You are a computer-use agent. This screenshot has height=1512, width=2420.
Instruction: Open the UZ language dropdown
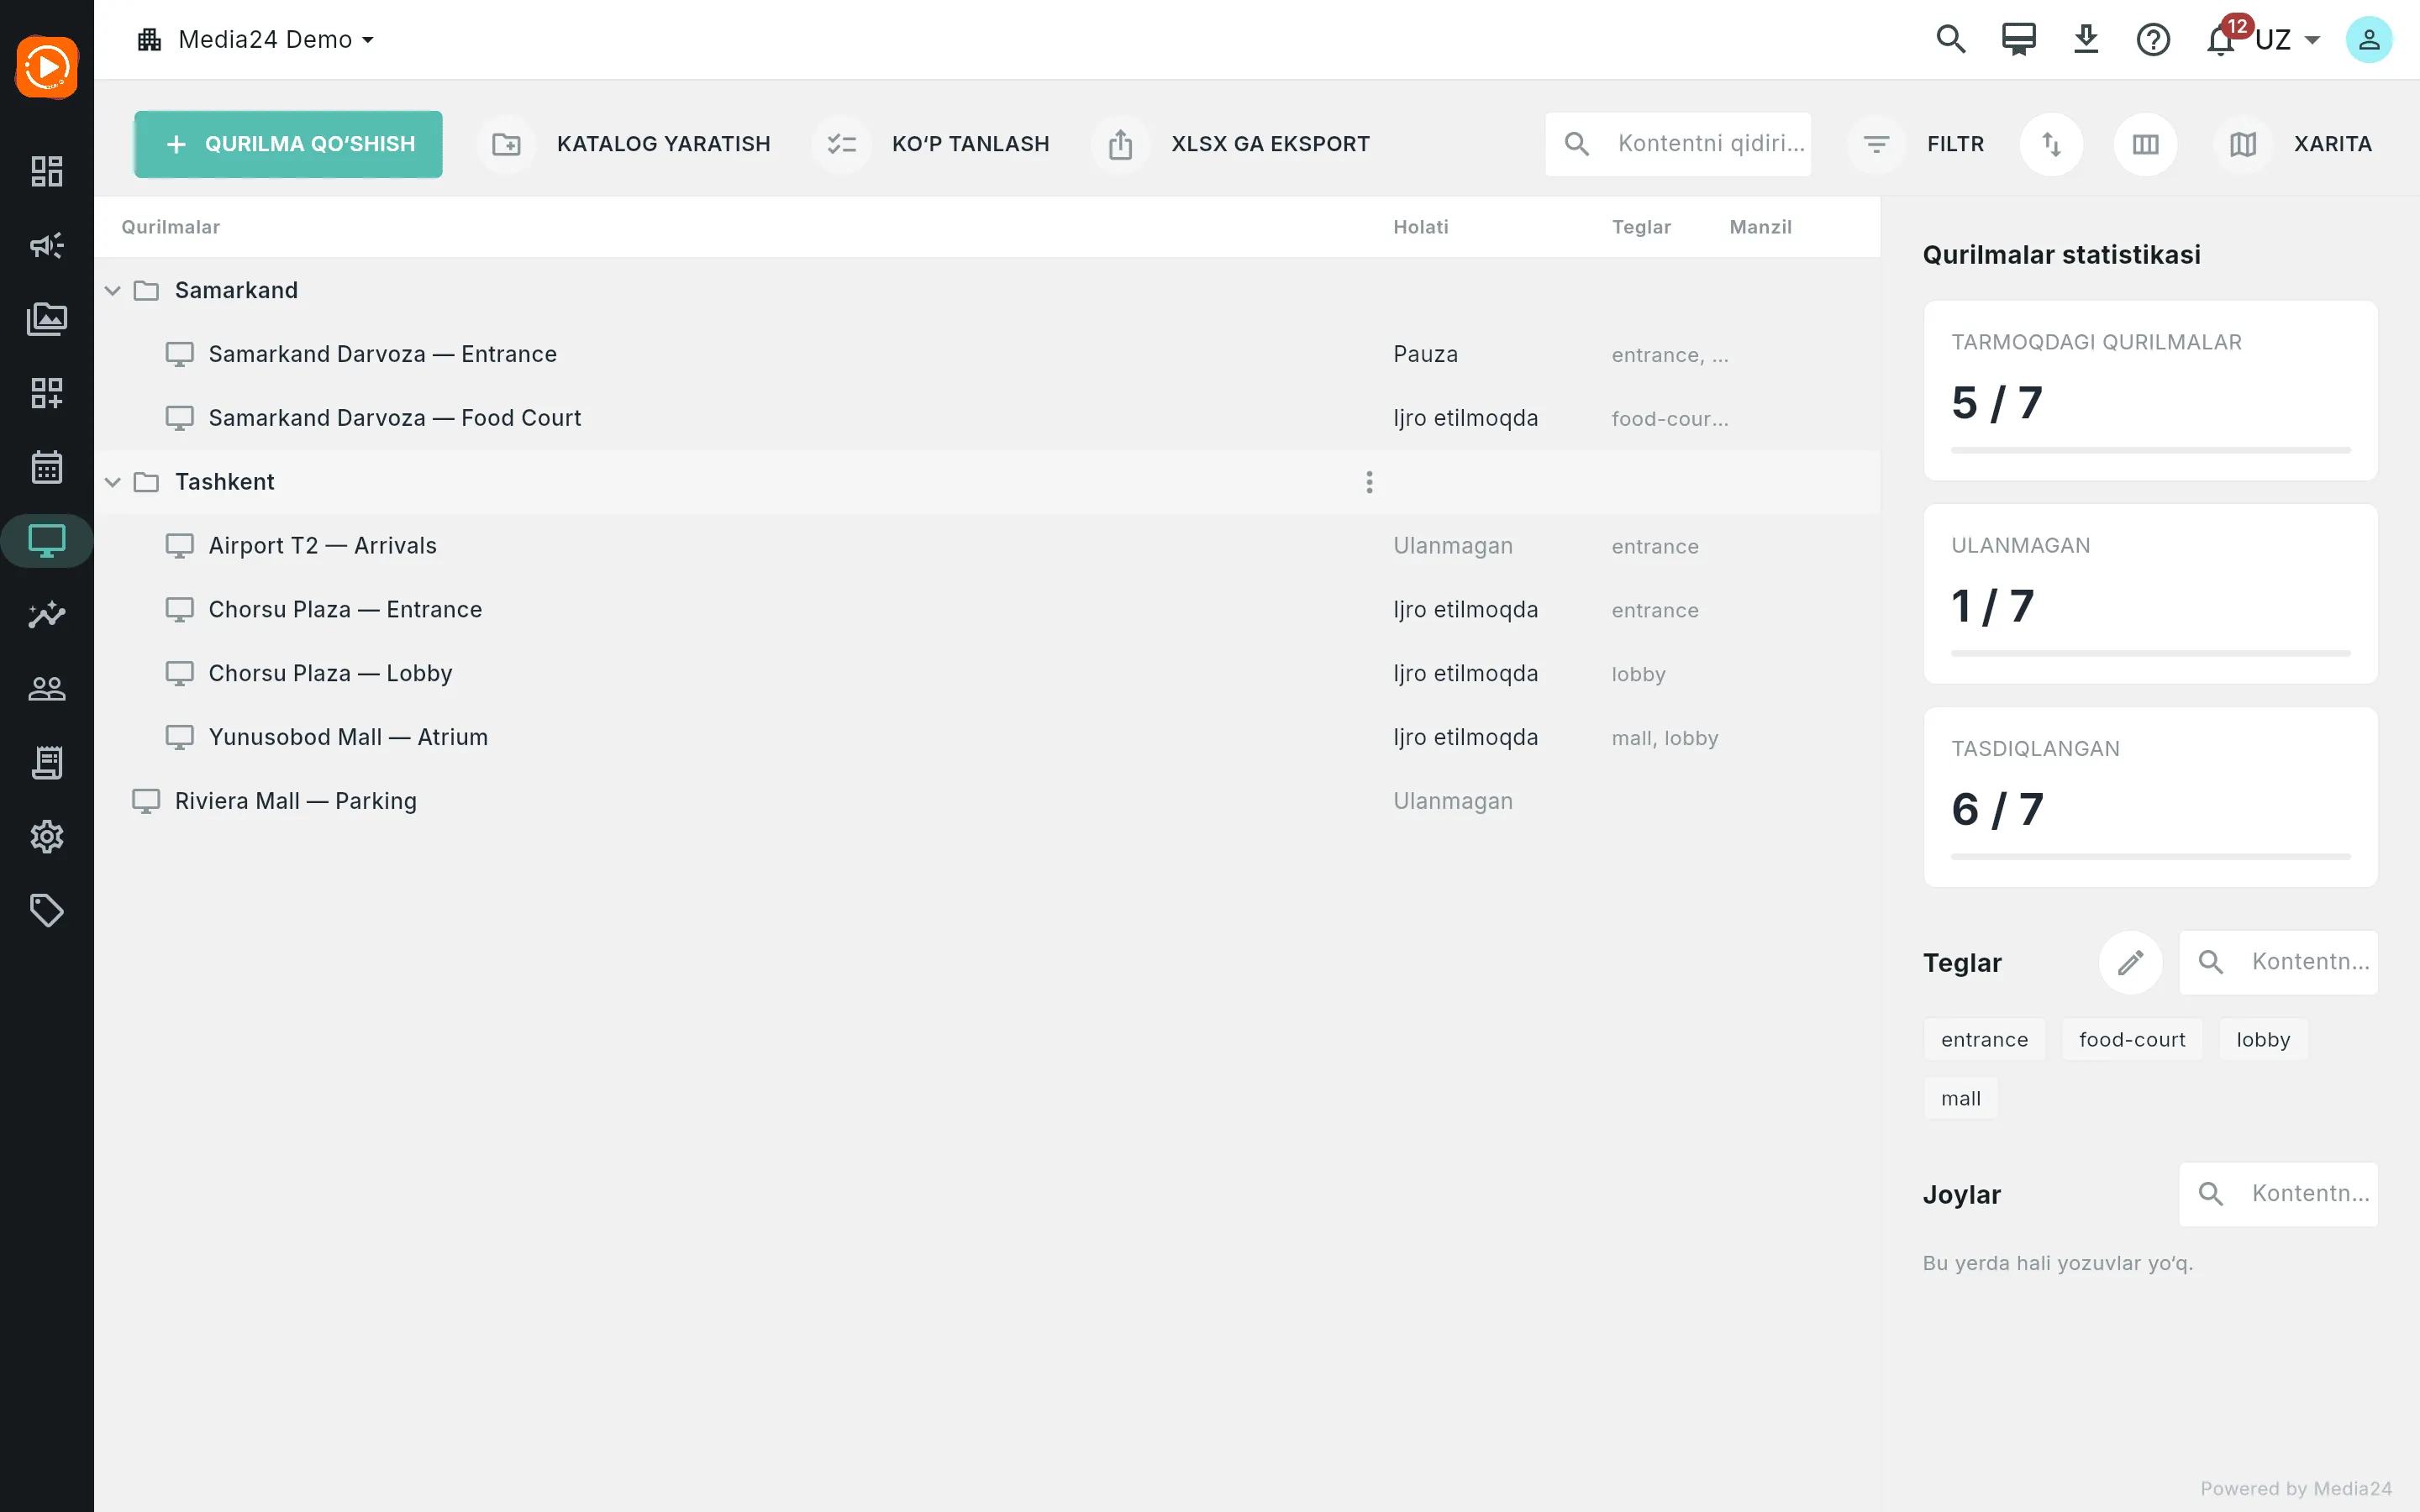pos(2287,40)
